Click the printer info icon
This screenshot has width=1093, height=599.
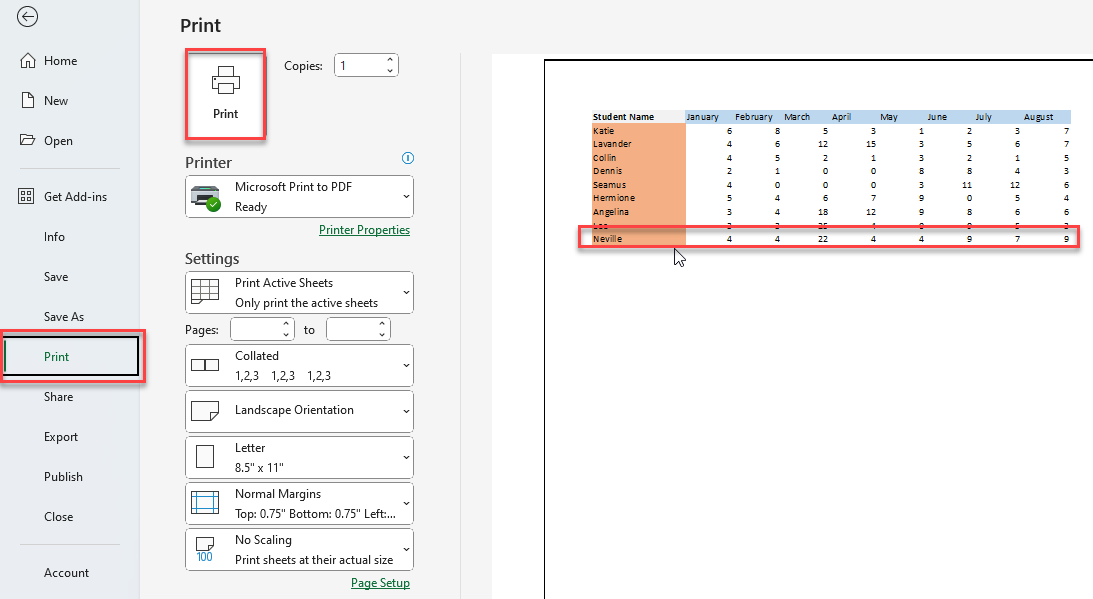408,158
